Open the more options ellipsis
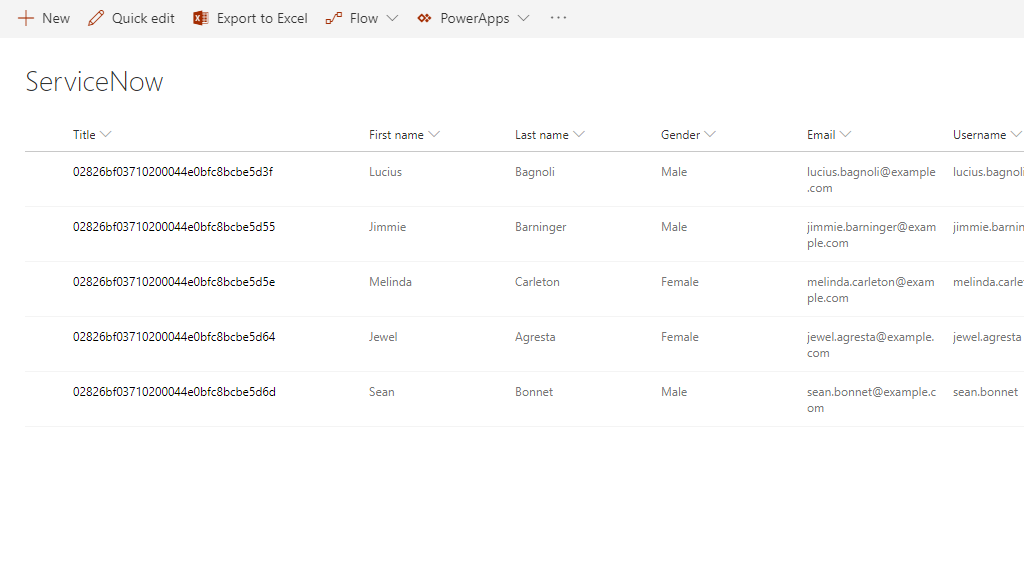 point(558,18)
